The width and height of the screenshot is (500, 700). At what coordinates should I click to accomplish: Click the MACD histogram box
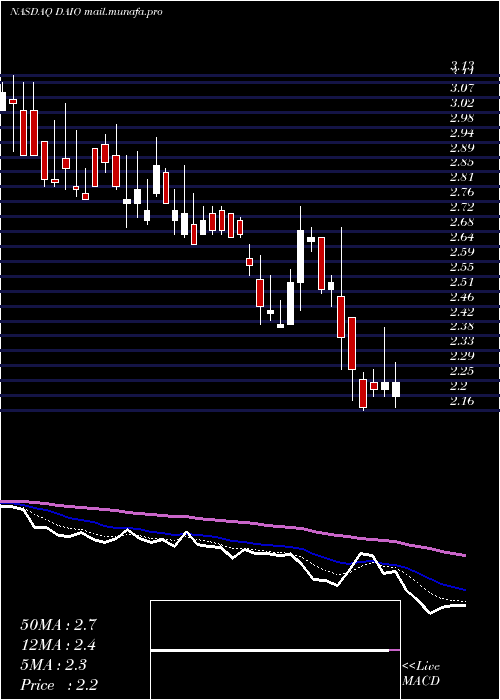tap(275, 650)
